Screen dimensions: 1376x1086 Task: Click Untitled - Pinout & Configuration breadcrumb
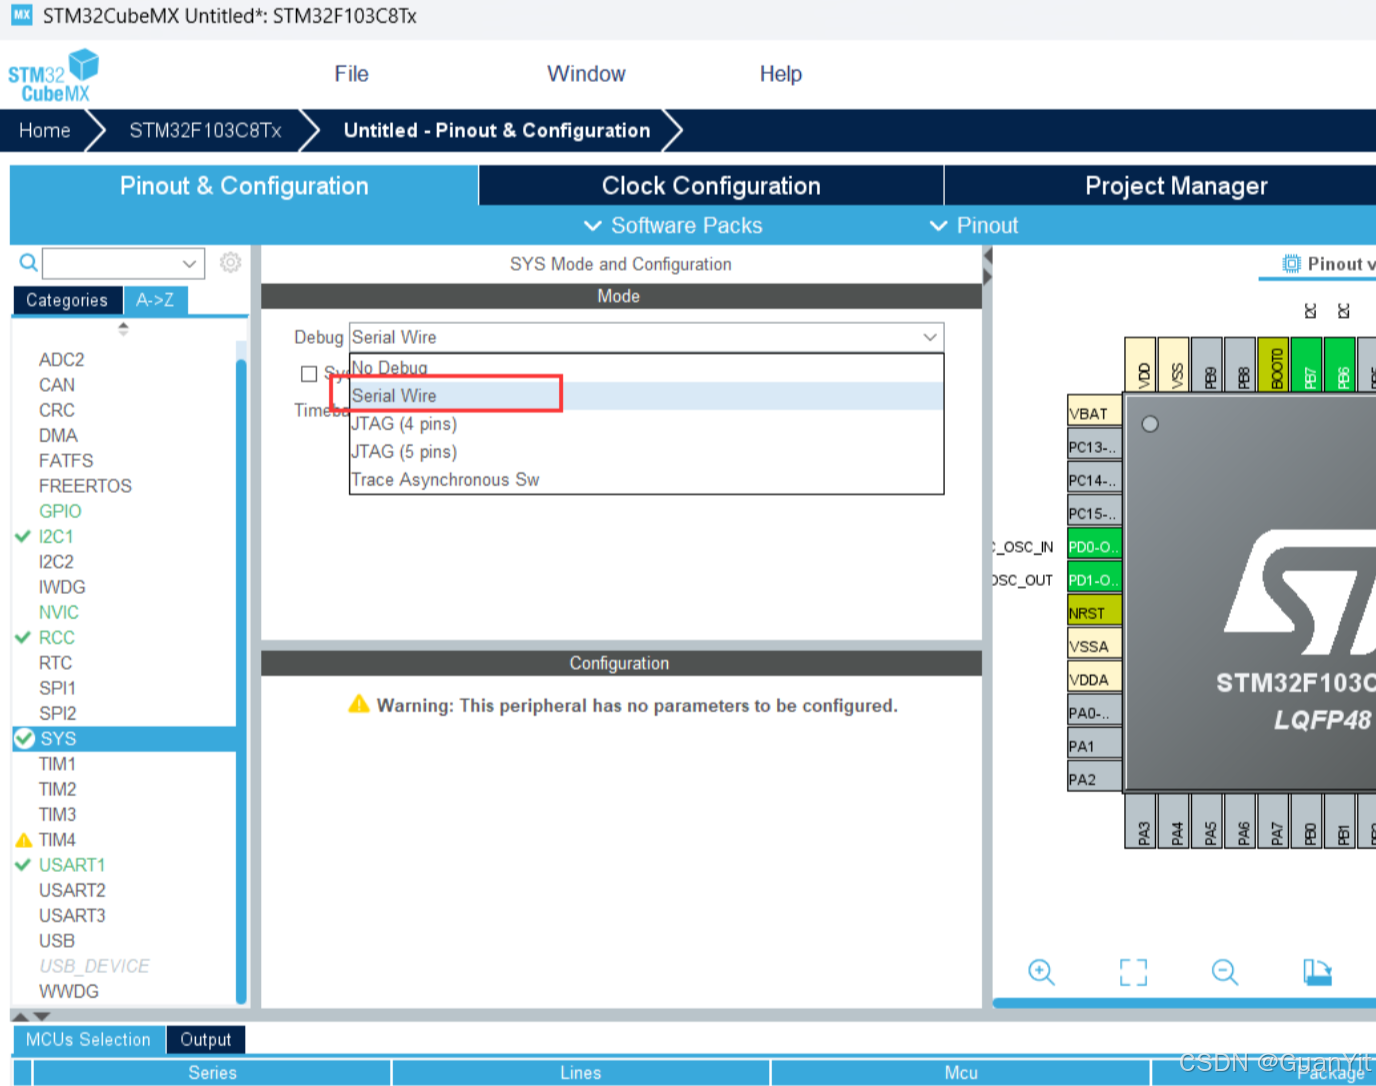497,131
